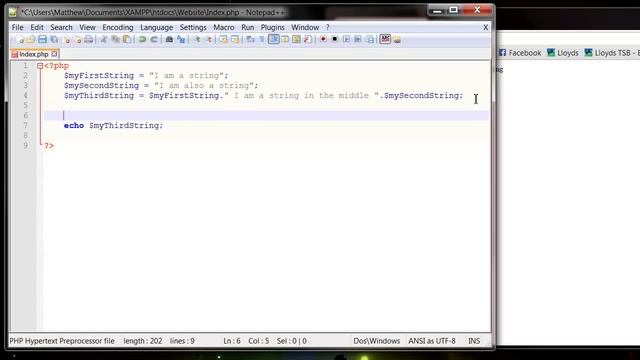Close document using menu bar X

pyautogui.click(x=486, y=27)
